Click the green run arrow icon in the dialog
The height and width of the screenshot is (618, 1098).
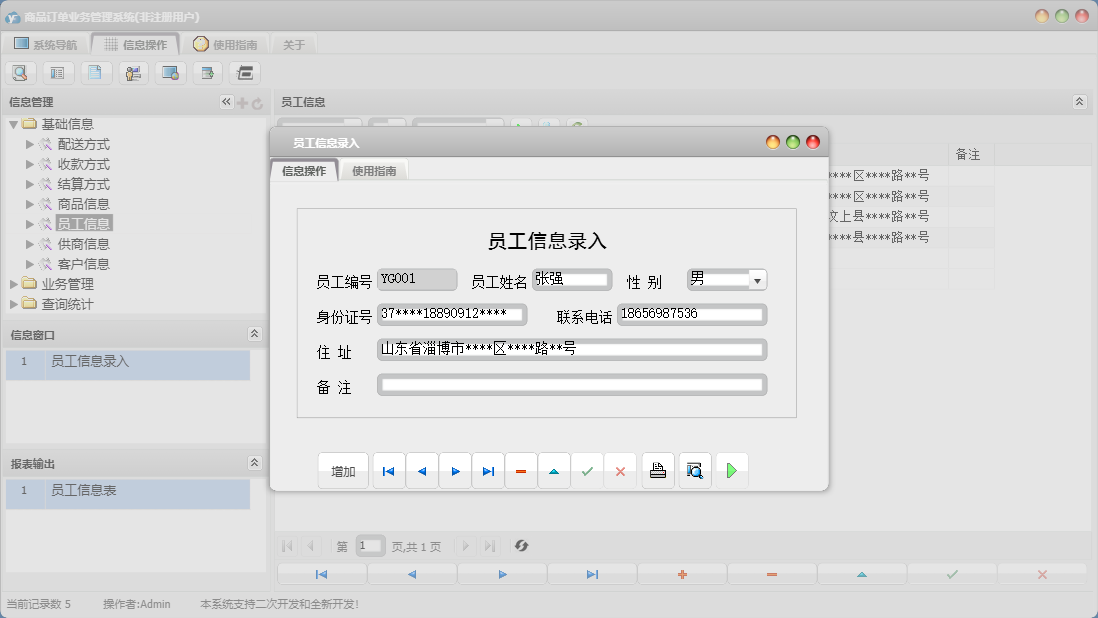point(731,470)
